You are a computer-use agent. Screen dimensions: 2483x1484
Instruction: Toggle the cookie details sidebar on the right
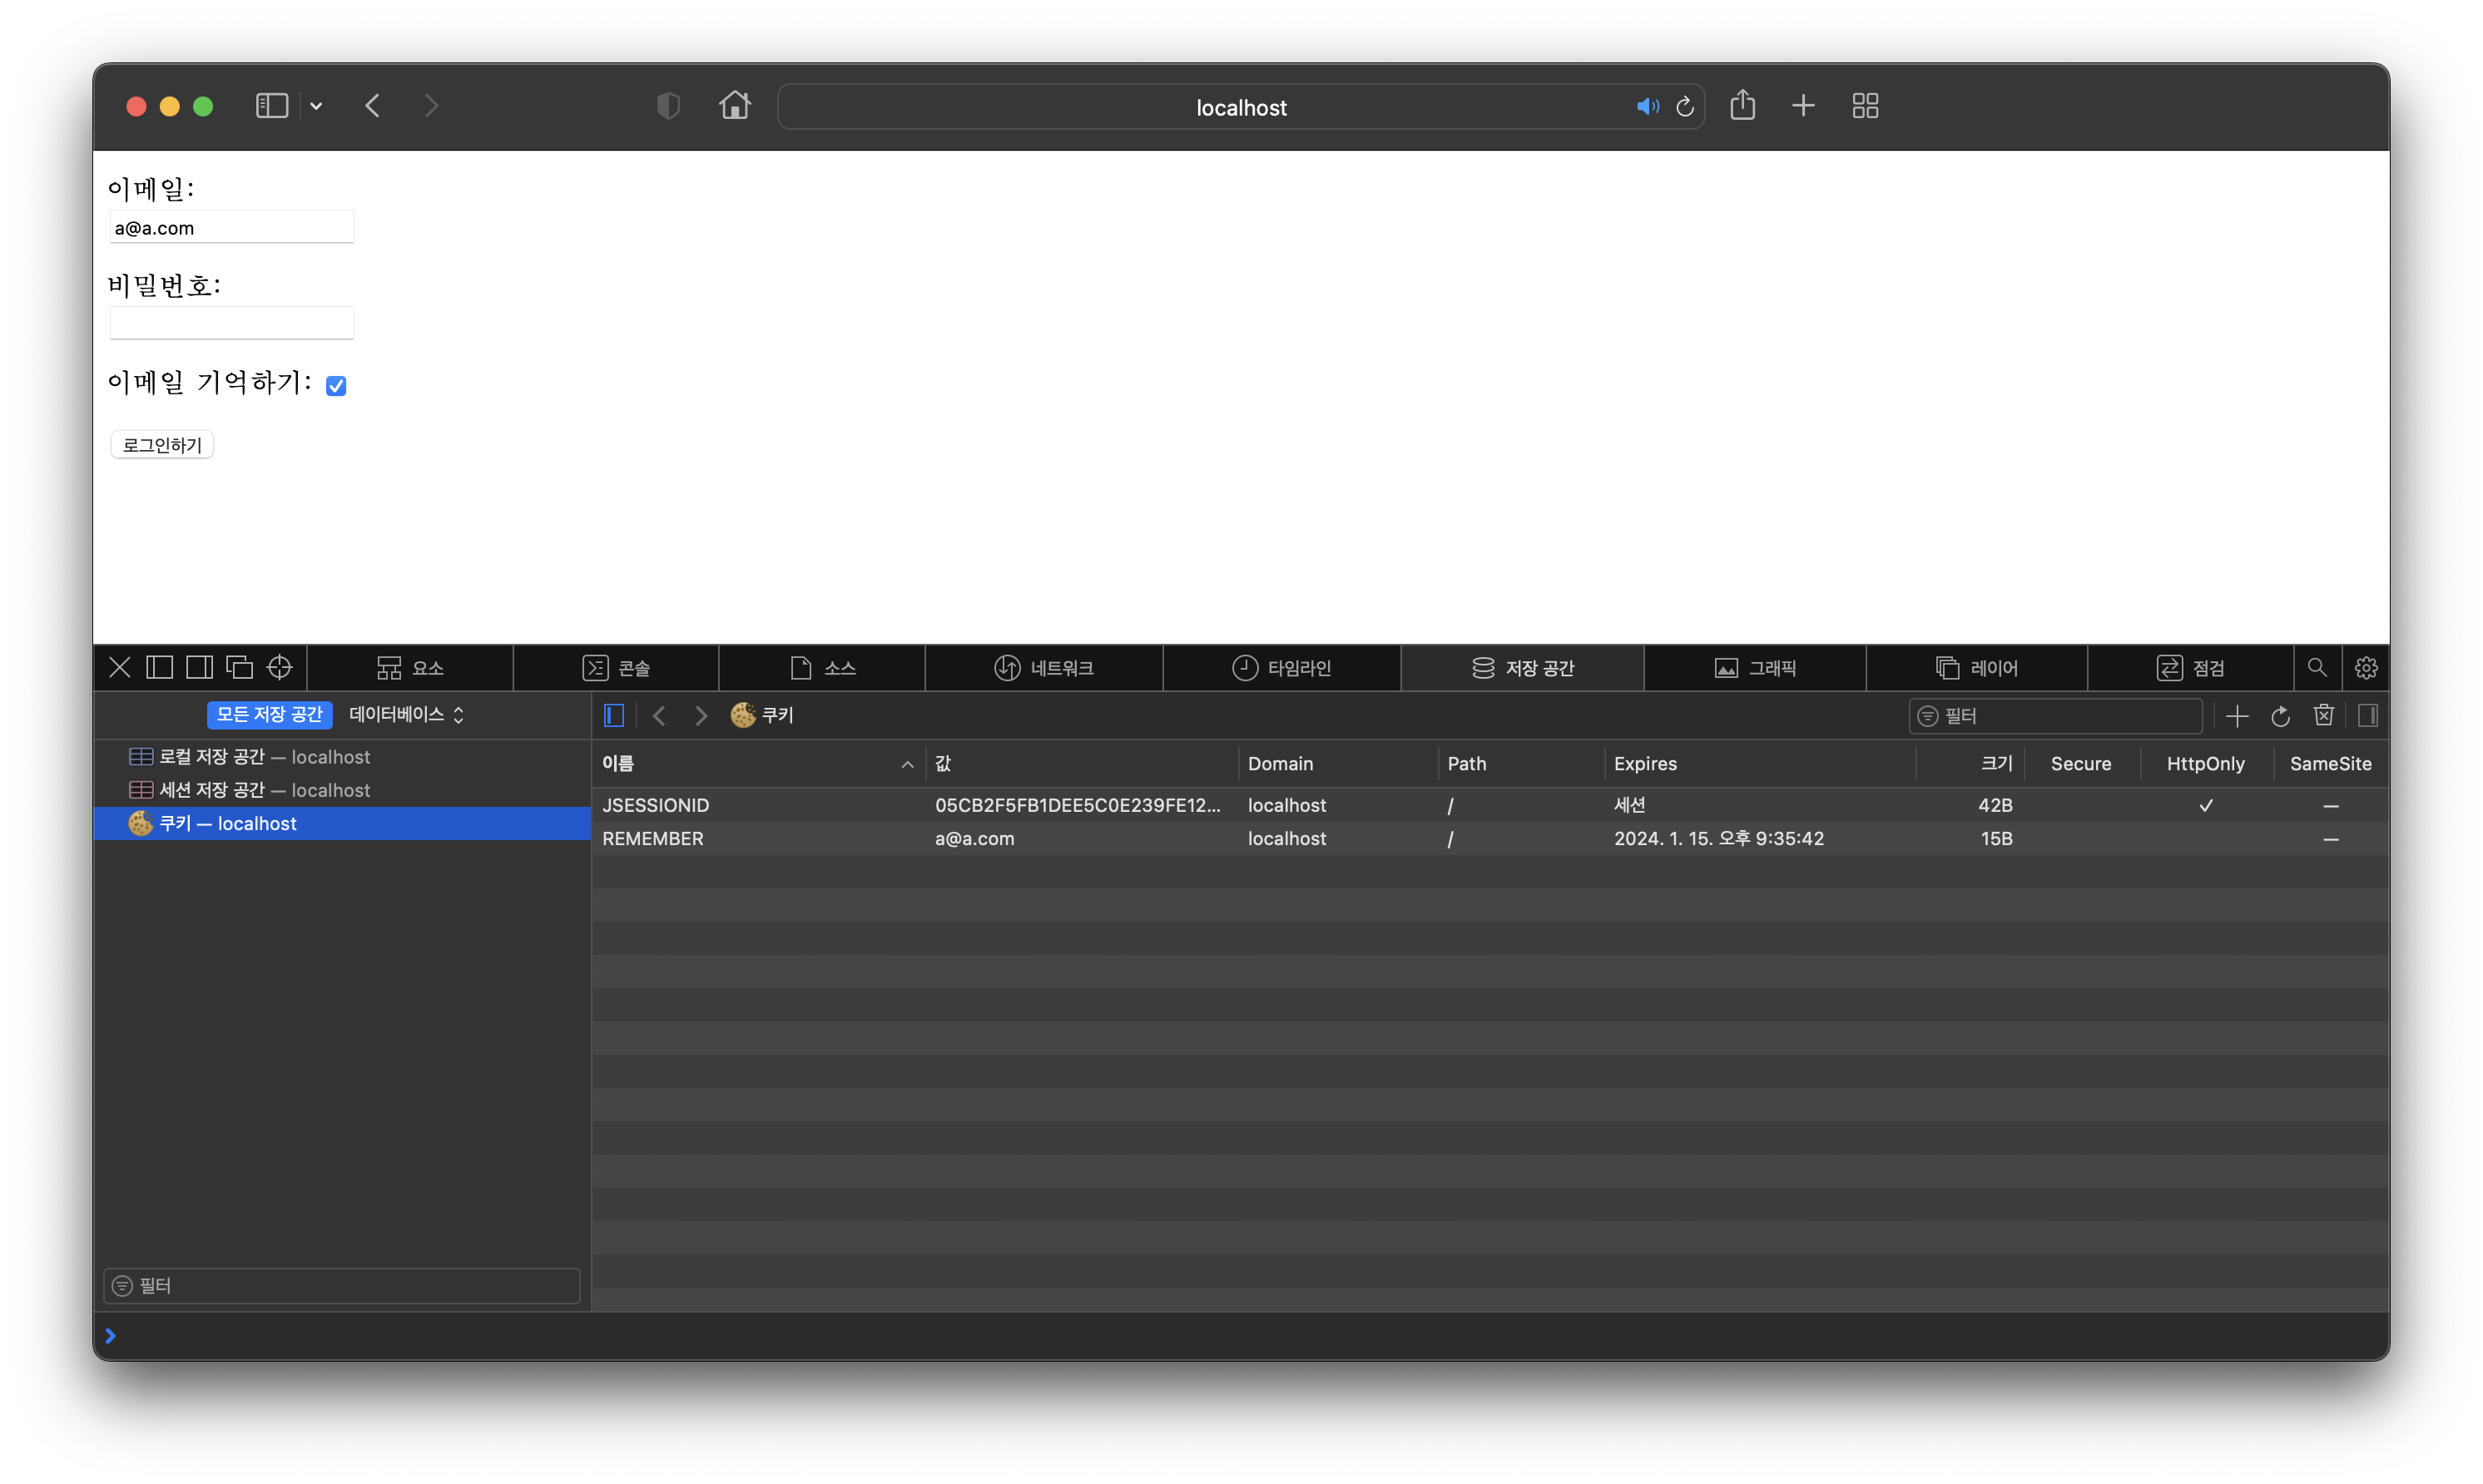pyautogui.click(x=2367, y=715)
